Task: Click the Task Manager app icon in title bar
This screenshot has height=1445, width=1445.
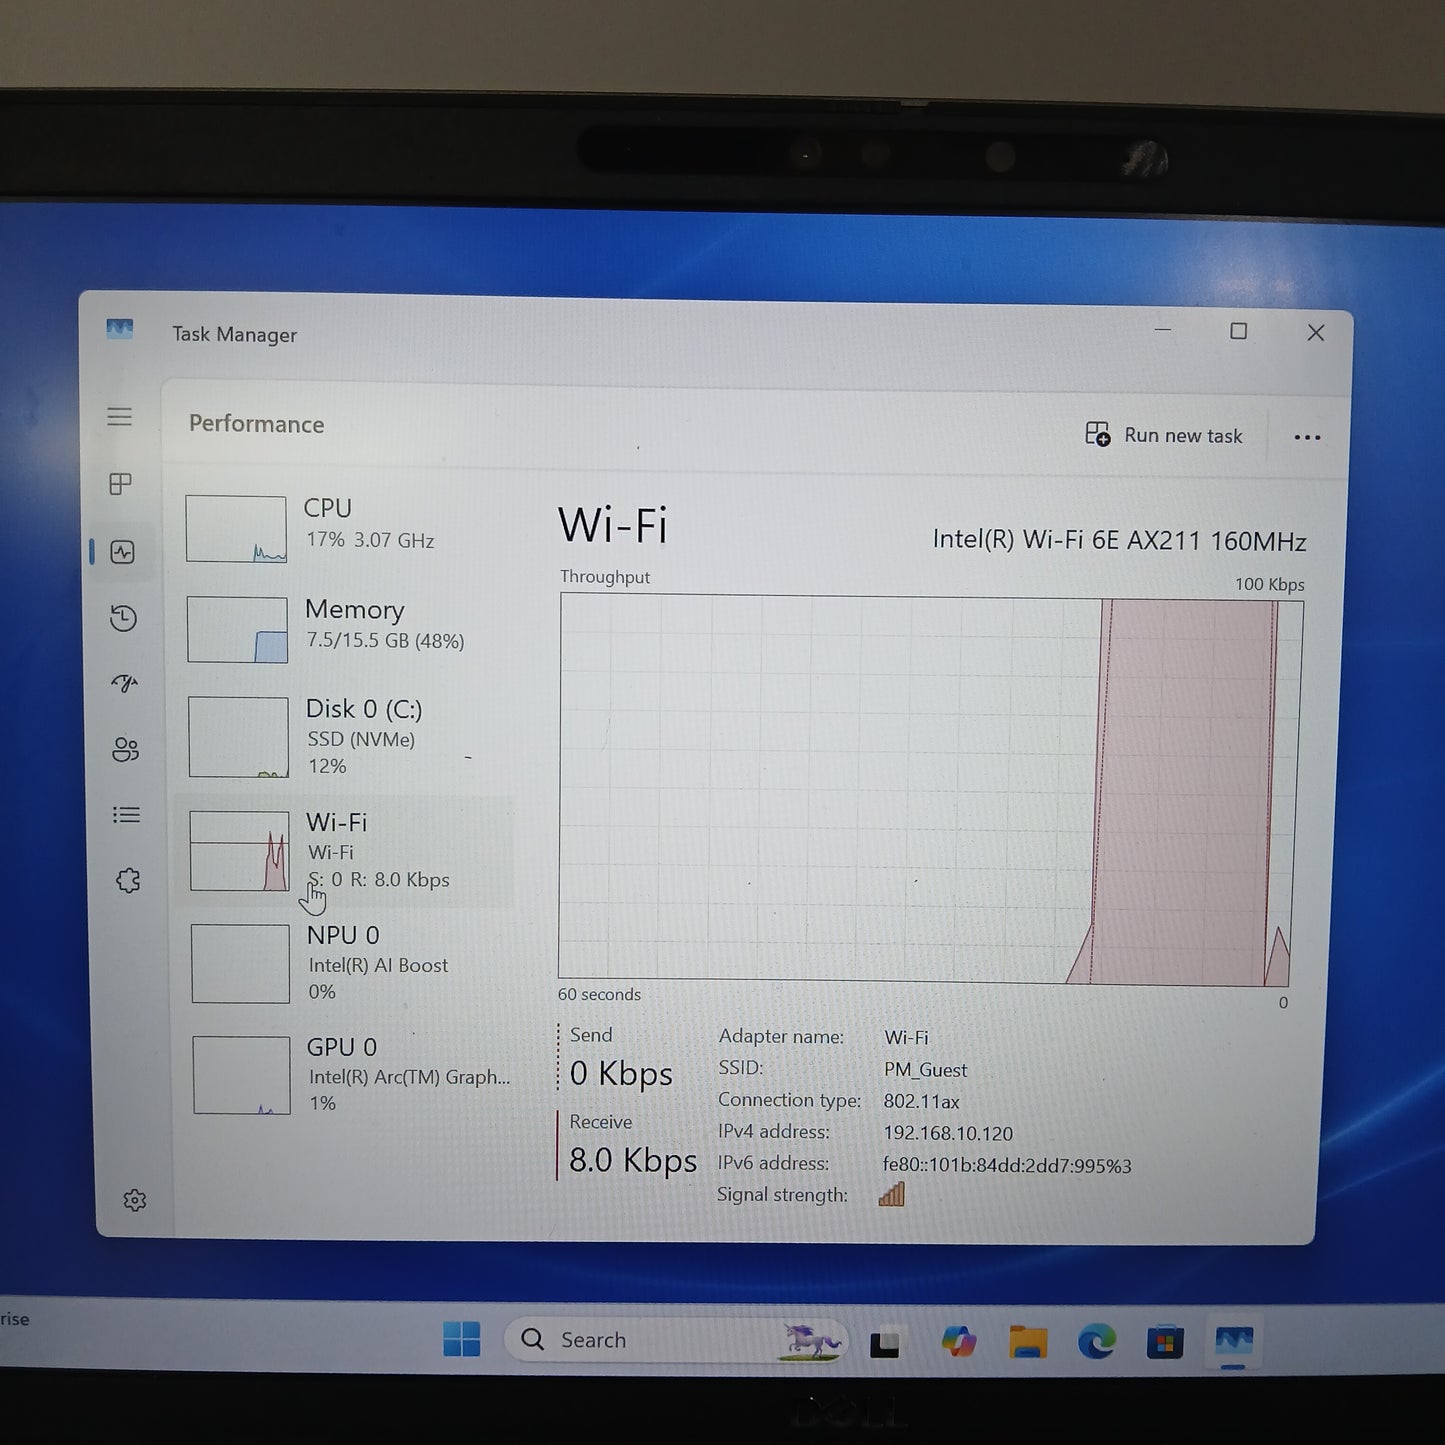Action: [x=120, y=329]
